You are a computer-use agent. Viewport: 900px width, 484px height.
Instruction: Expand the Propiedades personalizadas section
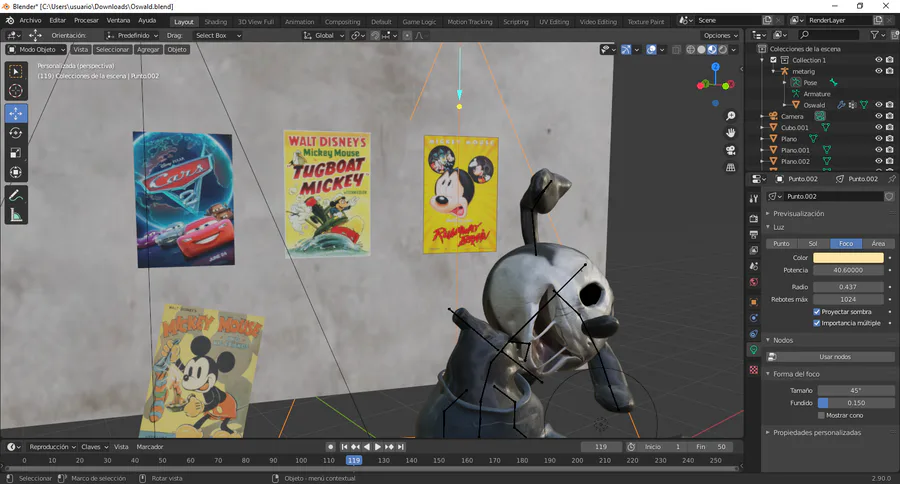816,433
